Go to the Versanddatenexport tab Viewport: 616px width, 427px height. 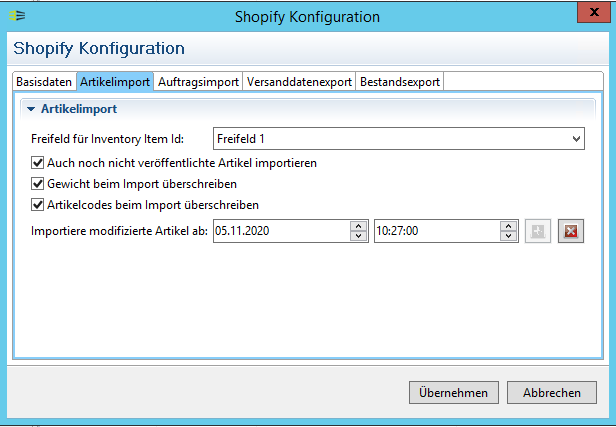point(299,82)
